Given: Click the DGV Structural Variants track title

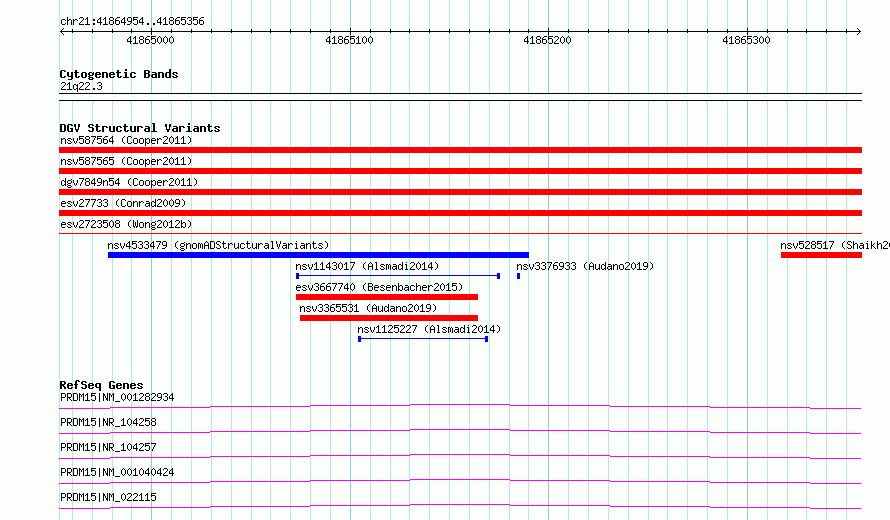Looking at the screenshot, I should pos(140,128).
